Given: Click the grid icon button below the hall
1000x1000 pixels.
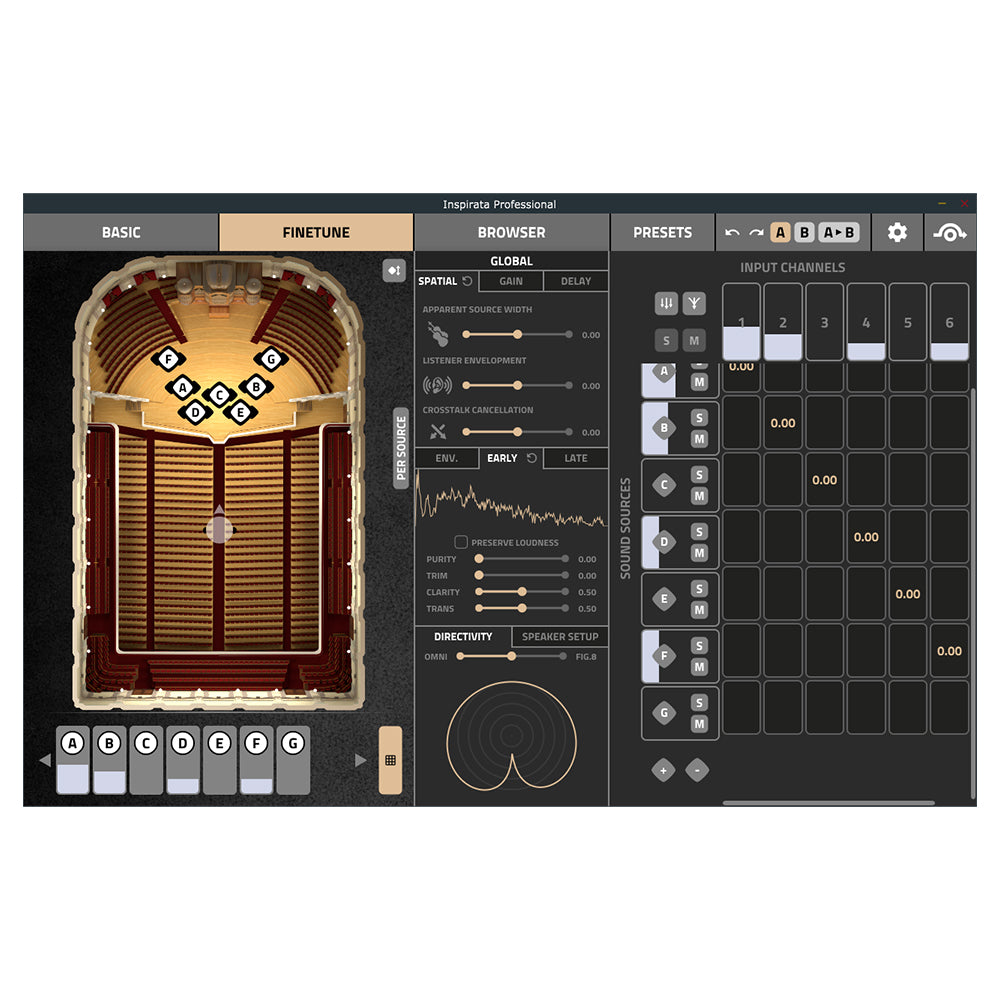Looking at the screenshot, I should pyautogui.click(x=390, y=760).
